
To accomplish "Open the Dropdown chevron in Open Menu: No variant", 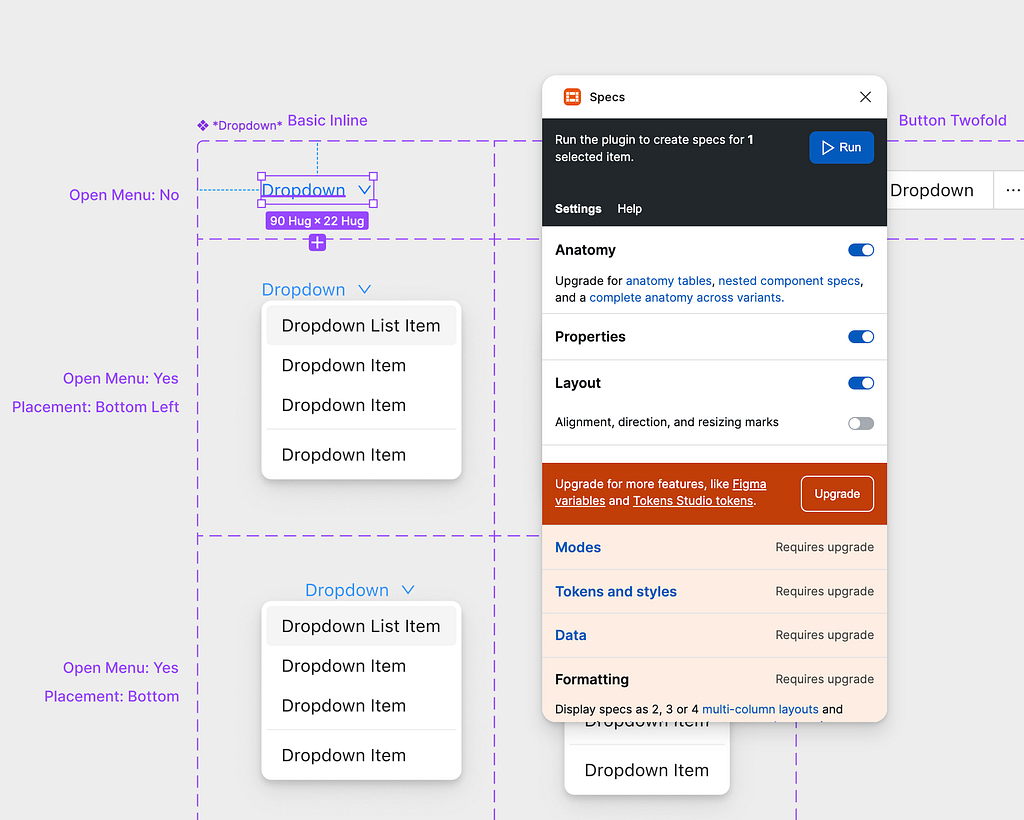I will point(364,189).
